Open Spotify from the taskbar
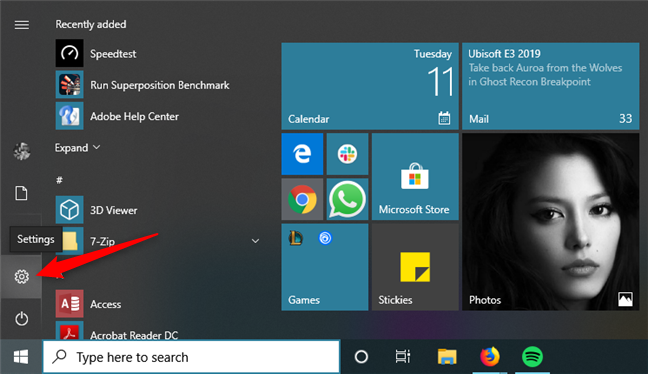This screenshot has height=374, width=648. 532,357
